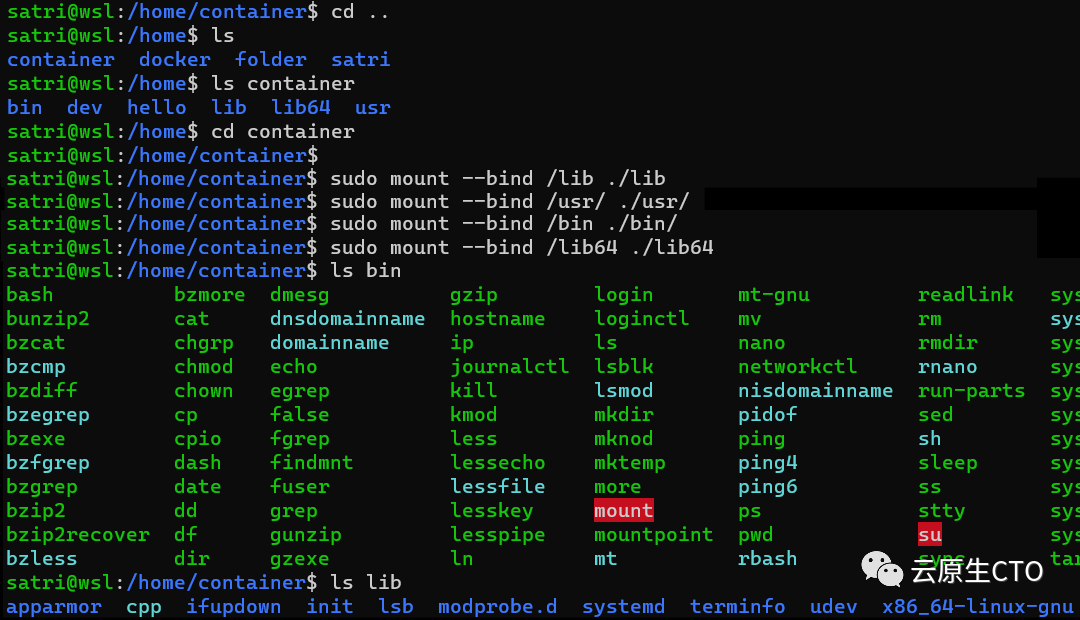
Task: Click the 云原生CTO watermark text
Action: [x=977, y=571]
